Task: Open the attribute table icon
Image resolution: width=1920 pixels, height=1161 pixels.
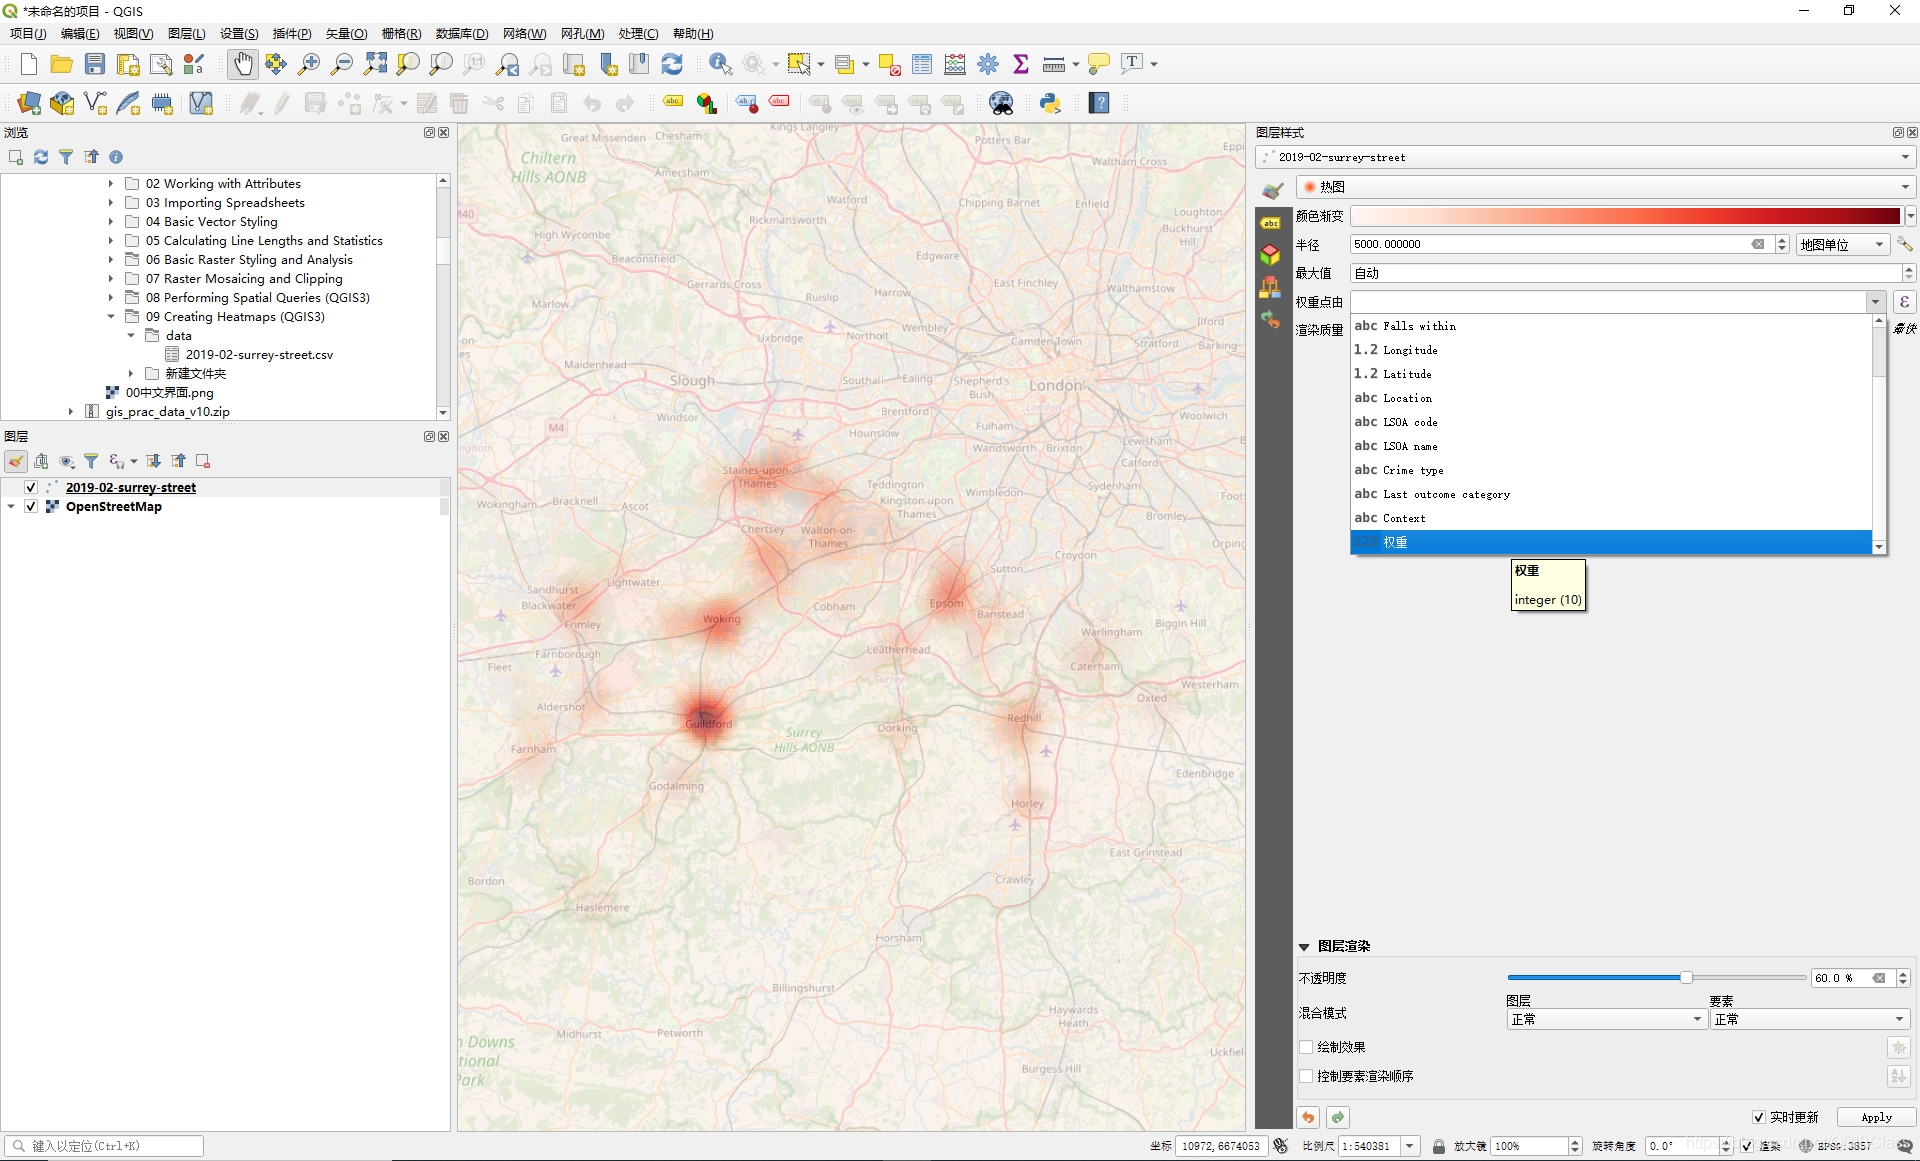Action: click(922, 64)
